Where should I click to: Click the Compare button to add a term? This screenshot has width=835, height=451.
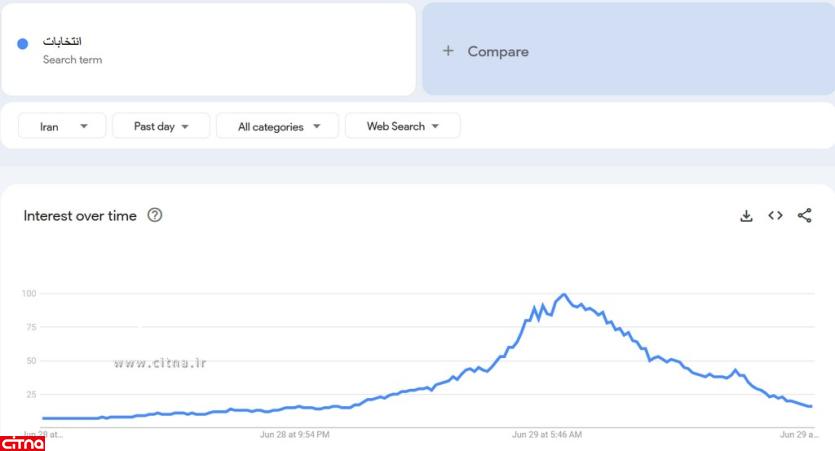pyautogui.click(x=498, y=51)
